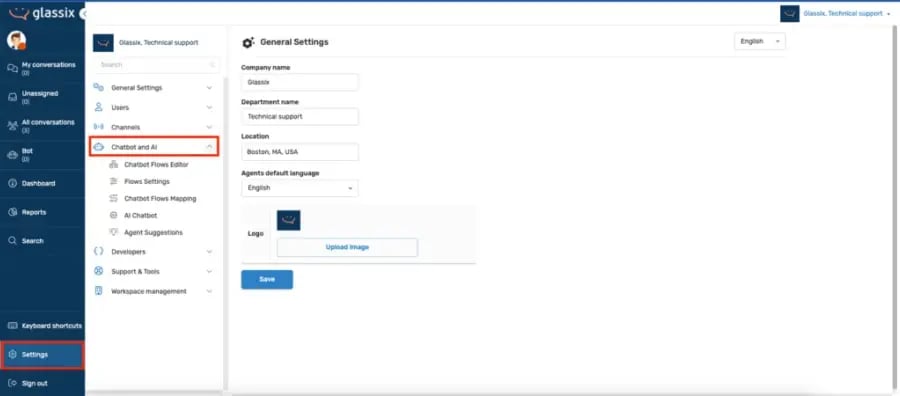Open the English language selector at top right
This screenshot has width=900, height=396.
point(760,41)
